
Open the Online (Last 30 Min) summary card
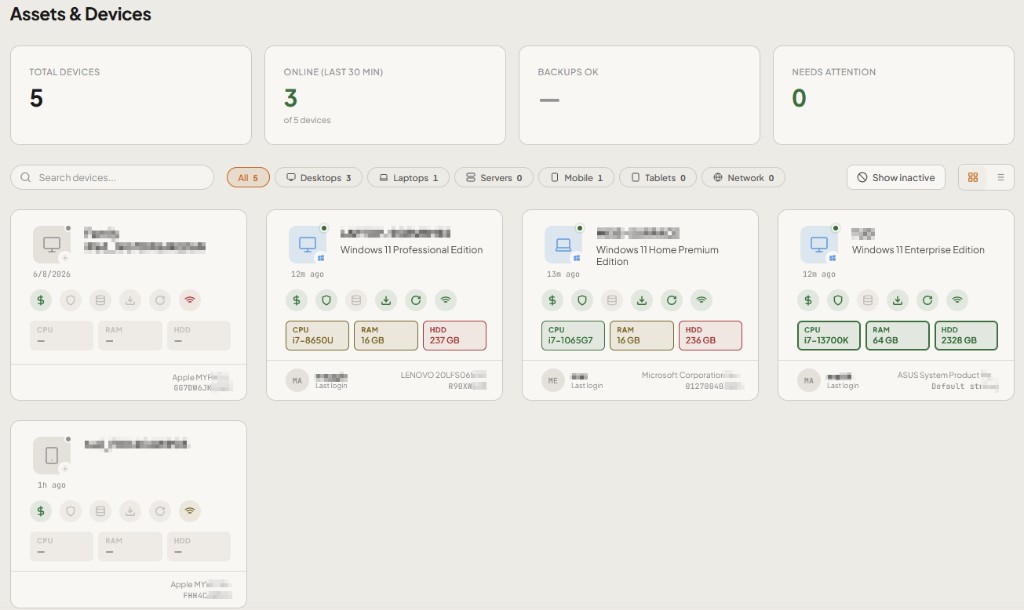click(385, 95)
